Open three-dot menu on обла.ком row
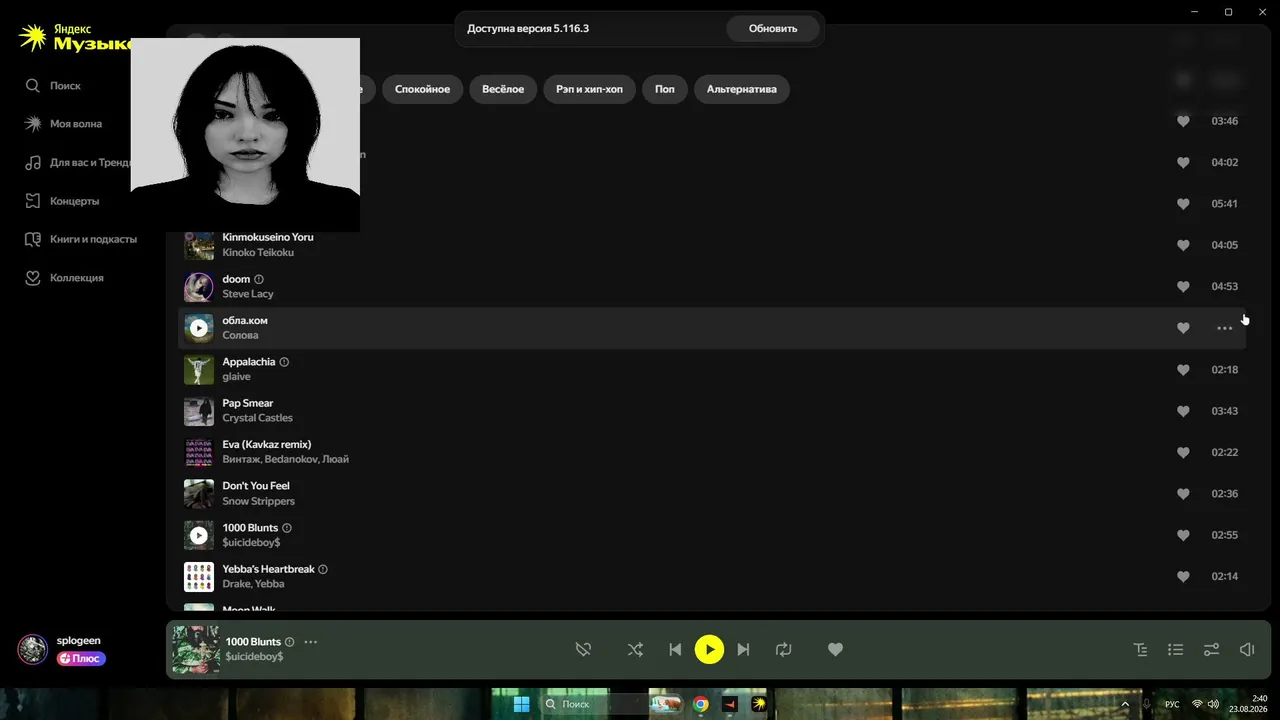 point(1225,328)
